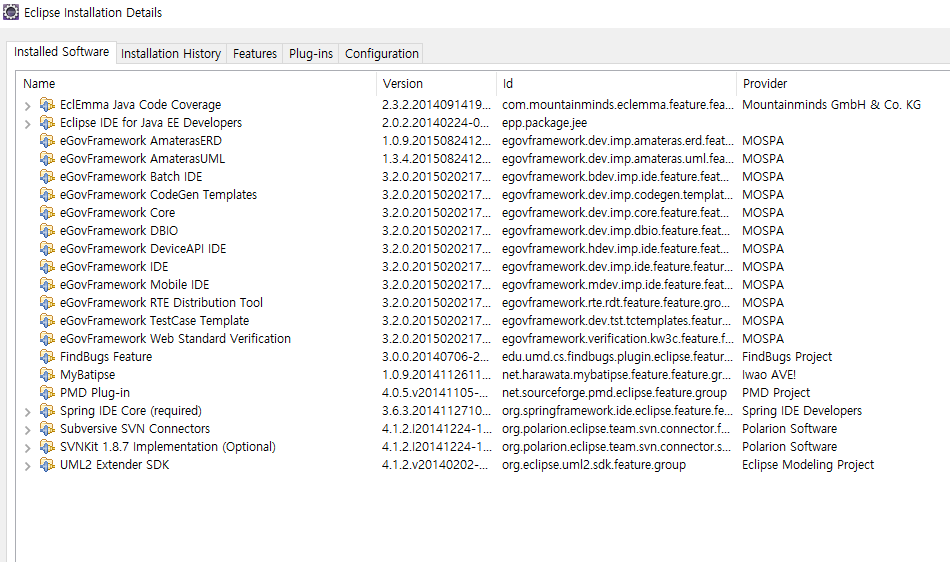Expand the Subversive SVN Connectors node

(27, 430)
